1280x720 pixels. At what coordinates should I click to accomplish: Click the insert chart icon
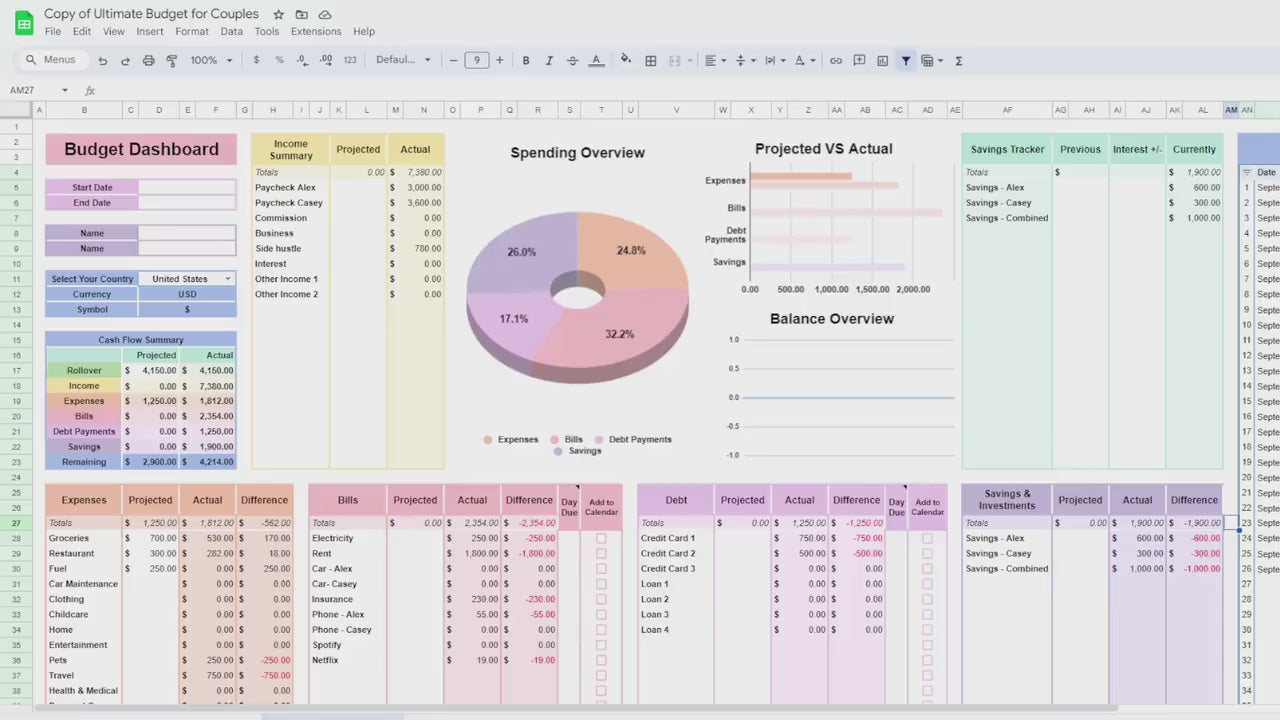click(882, 60)
